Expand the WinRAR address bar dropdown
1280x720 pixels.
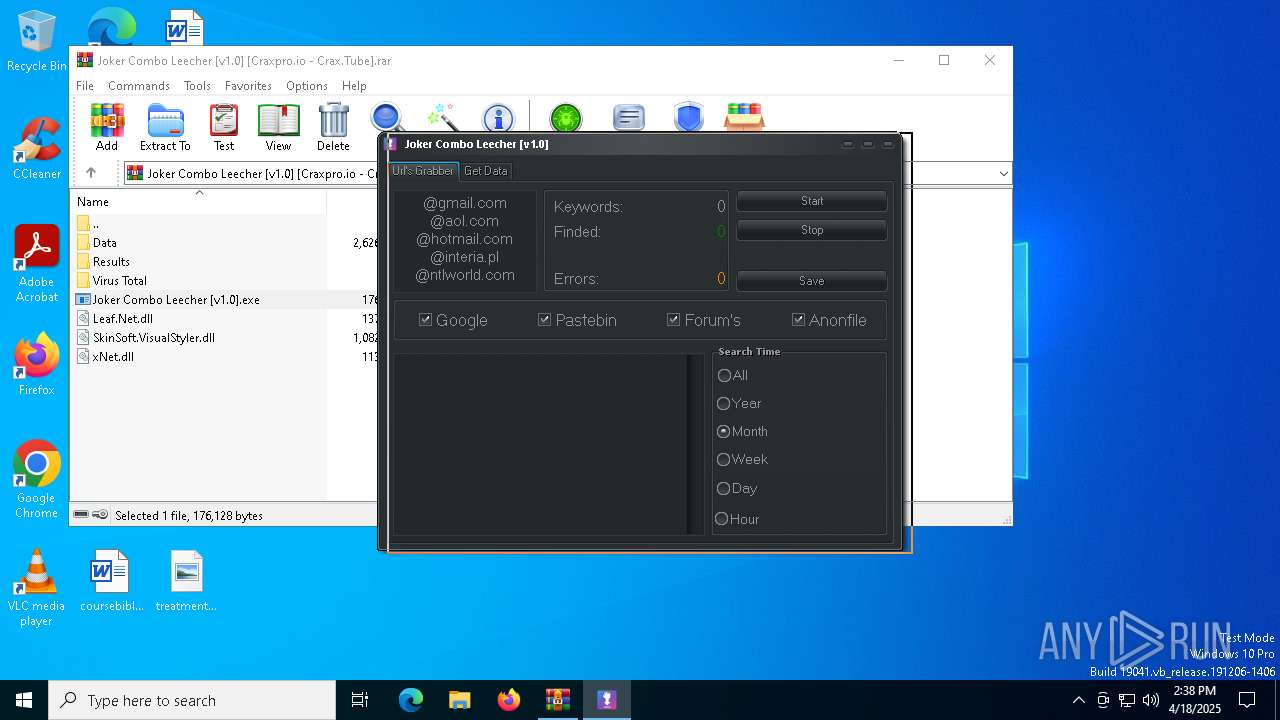(1003, 174)
